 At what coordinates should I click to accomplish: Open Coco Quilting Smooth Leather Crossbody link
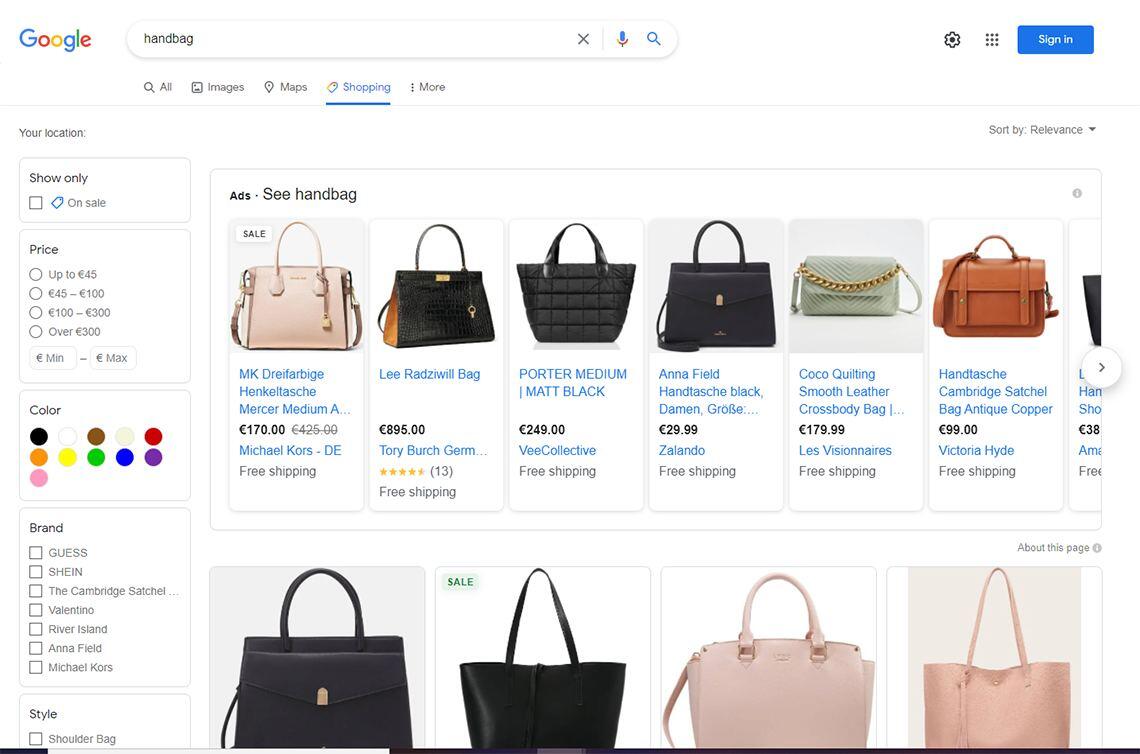(851, 391)
